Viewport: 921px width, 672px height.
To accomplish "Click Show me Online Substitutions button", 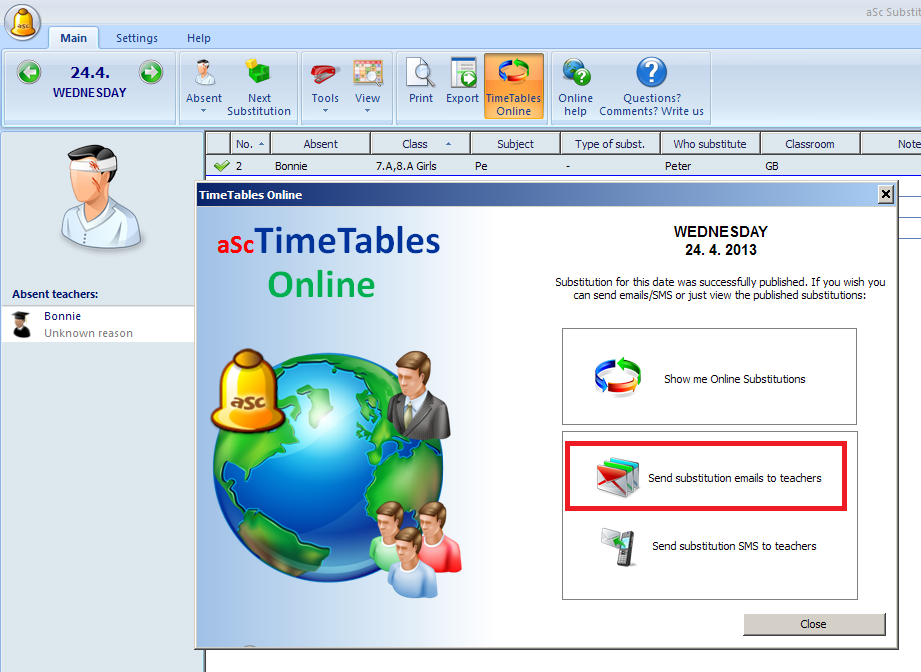I will click(x=709, y=378).
